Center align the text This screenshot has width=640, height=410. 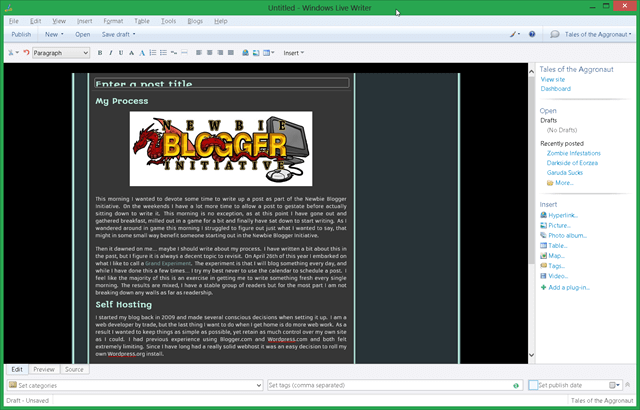(209, 53)
